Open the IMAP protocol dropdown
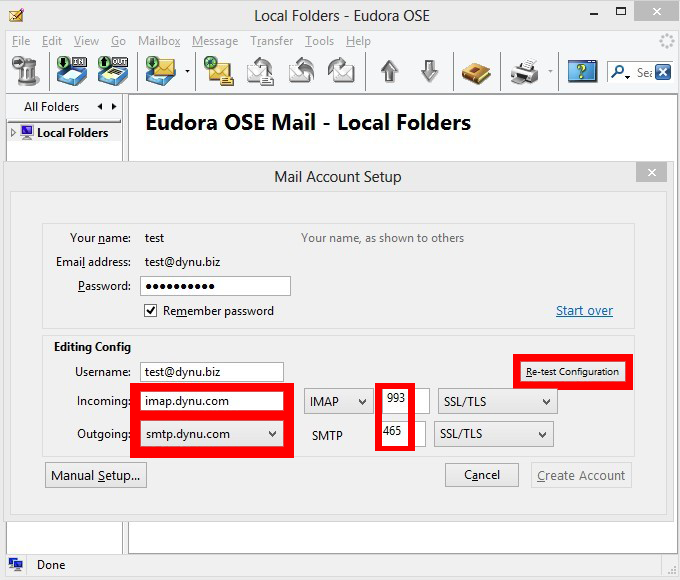This screenshot has height=580, width=680. click(x=338, y=402)
